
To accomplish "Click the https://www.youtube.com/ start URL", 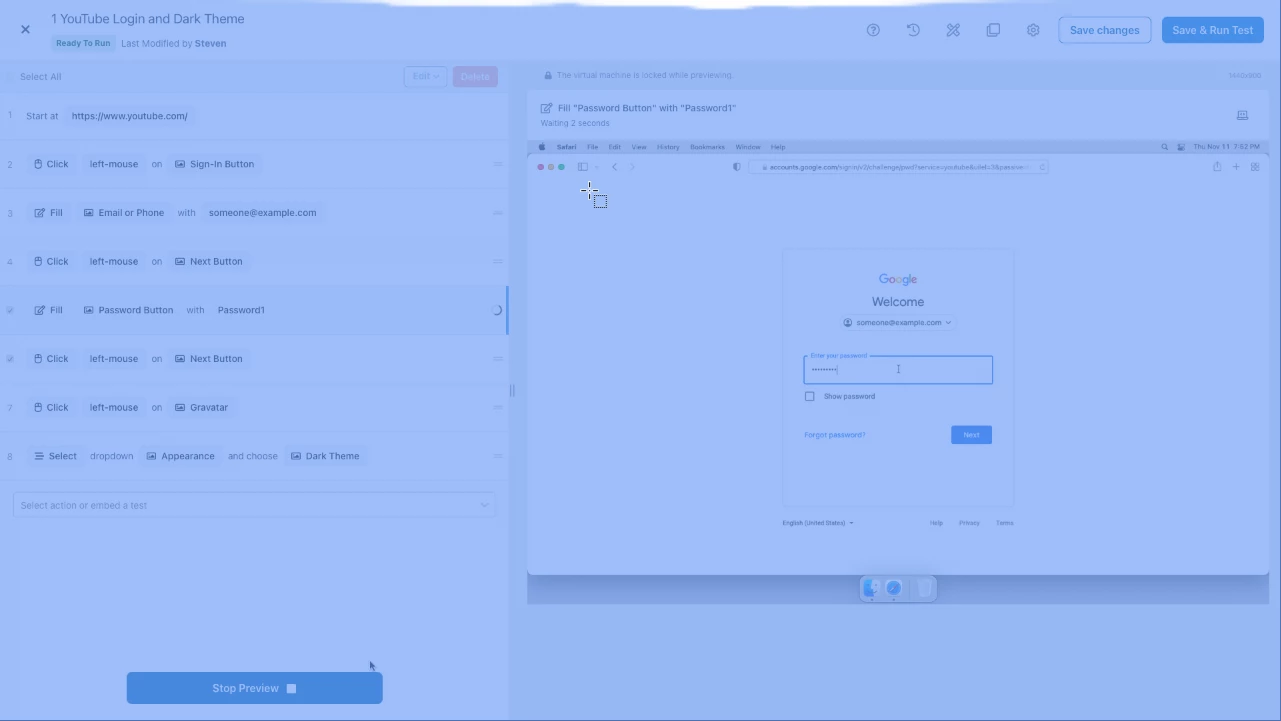I will pos(129,116).
